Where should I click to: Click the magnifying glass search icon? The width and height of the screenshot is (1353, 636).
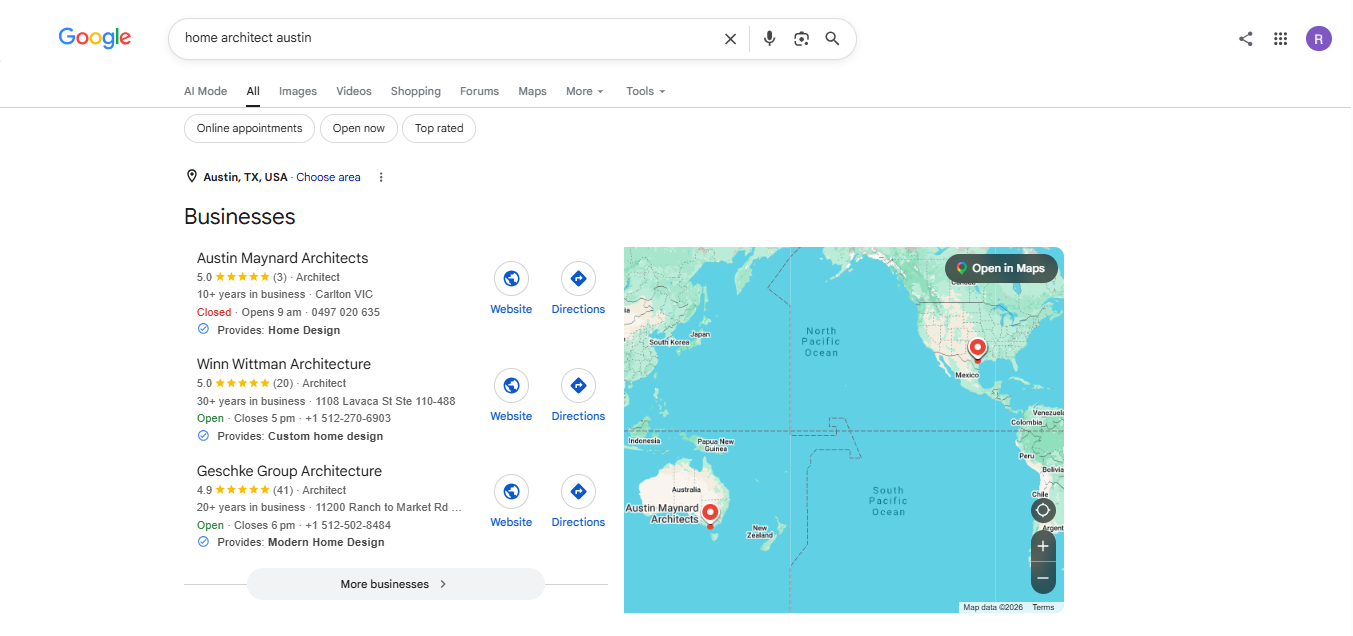pyautogui.click(x=832, y=39)
